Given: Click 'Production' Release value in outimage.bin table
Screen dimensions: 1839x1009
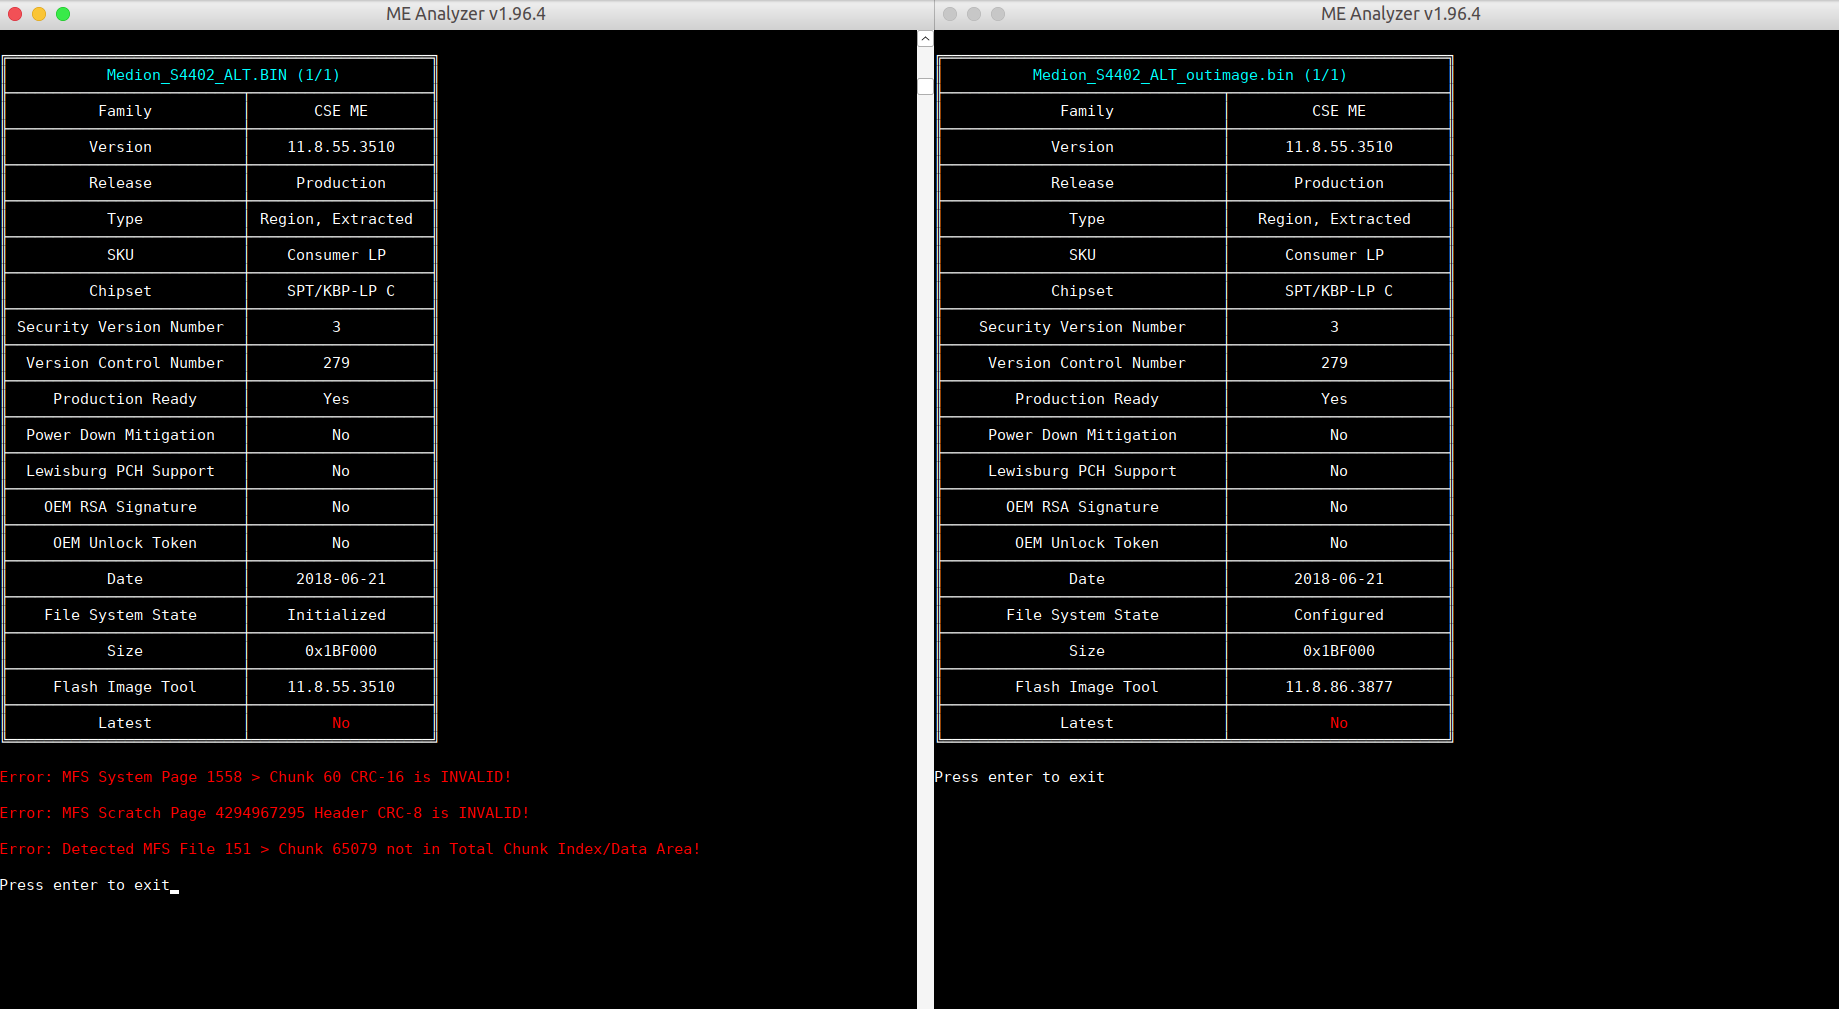Looking at the screenshot, I should [1339, 183].
